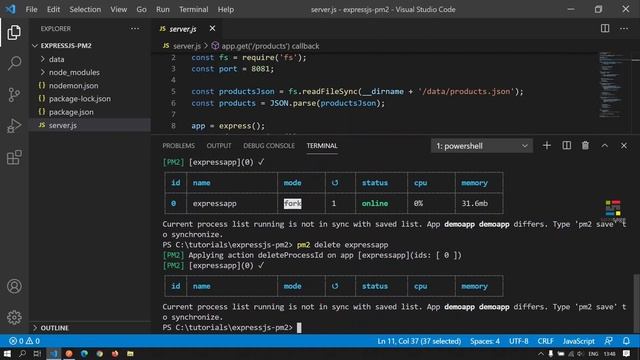Open the Go menu
The height and width of the screenshot is (360, 640).
pos(141,9)
